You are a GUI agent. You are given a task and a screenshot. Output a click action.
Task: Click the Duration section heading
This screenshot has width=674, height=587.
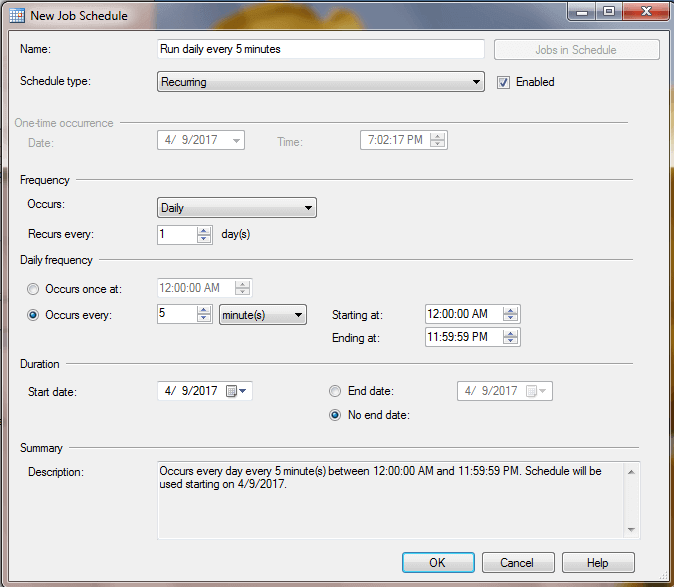pyautogui.click(x=40, y=364)
